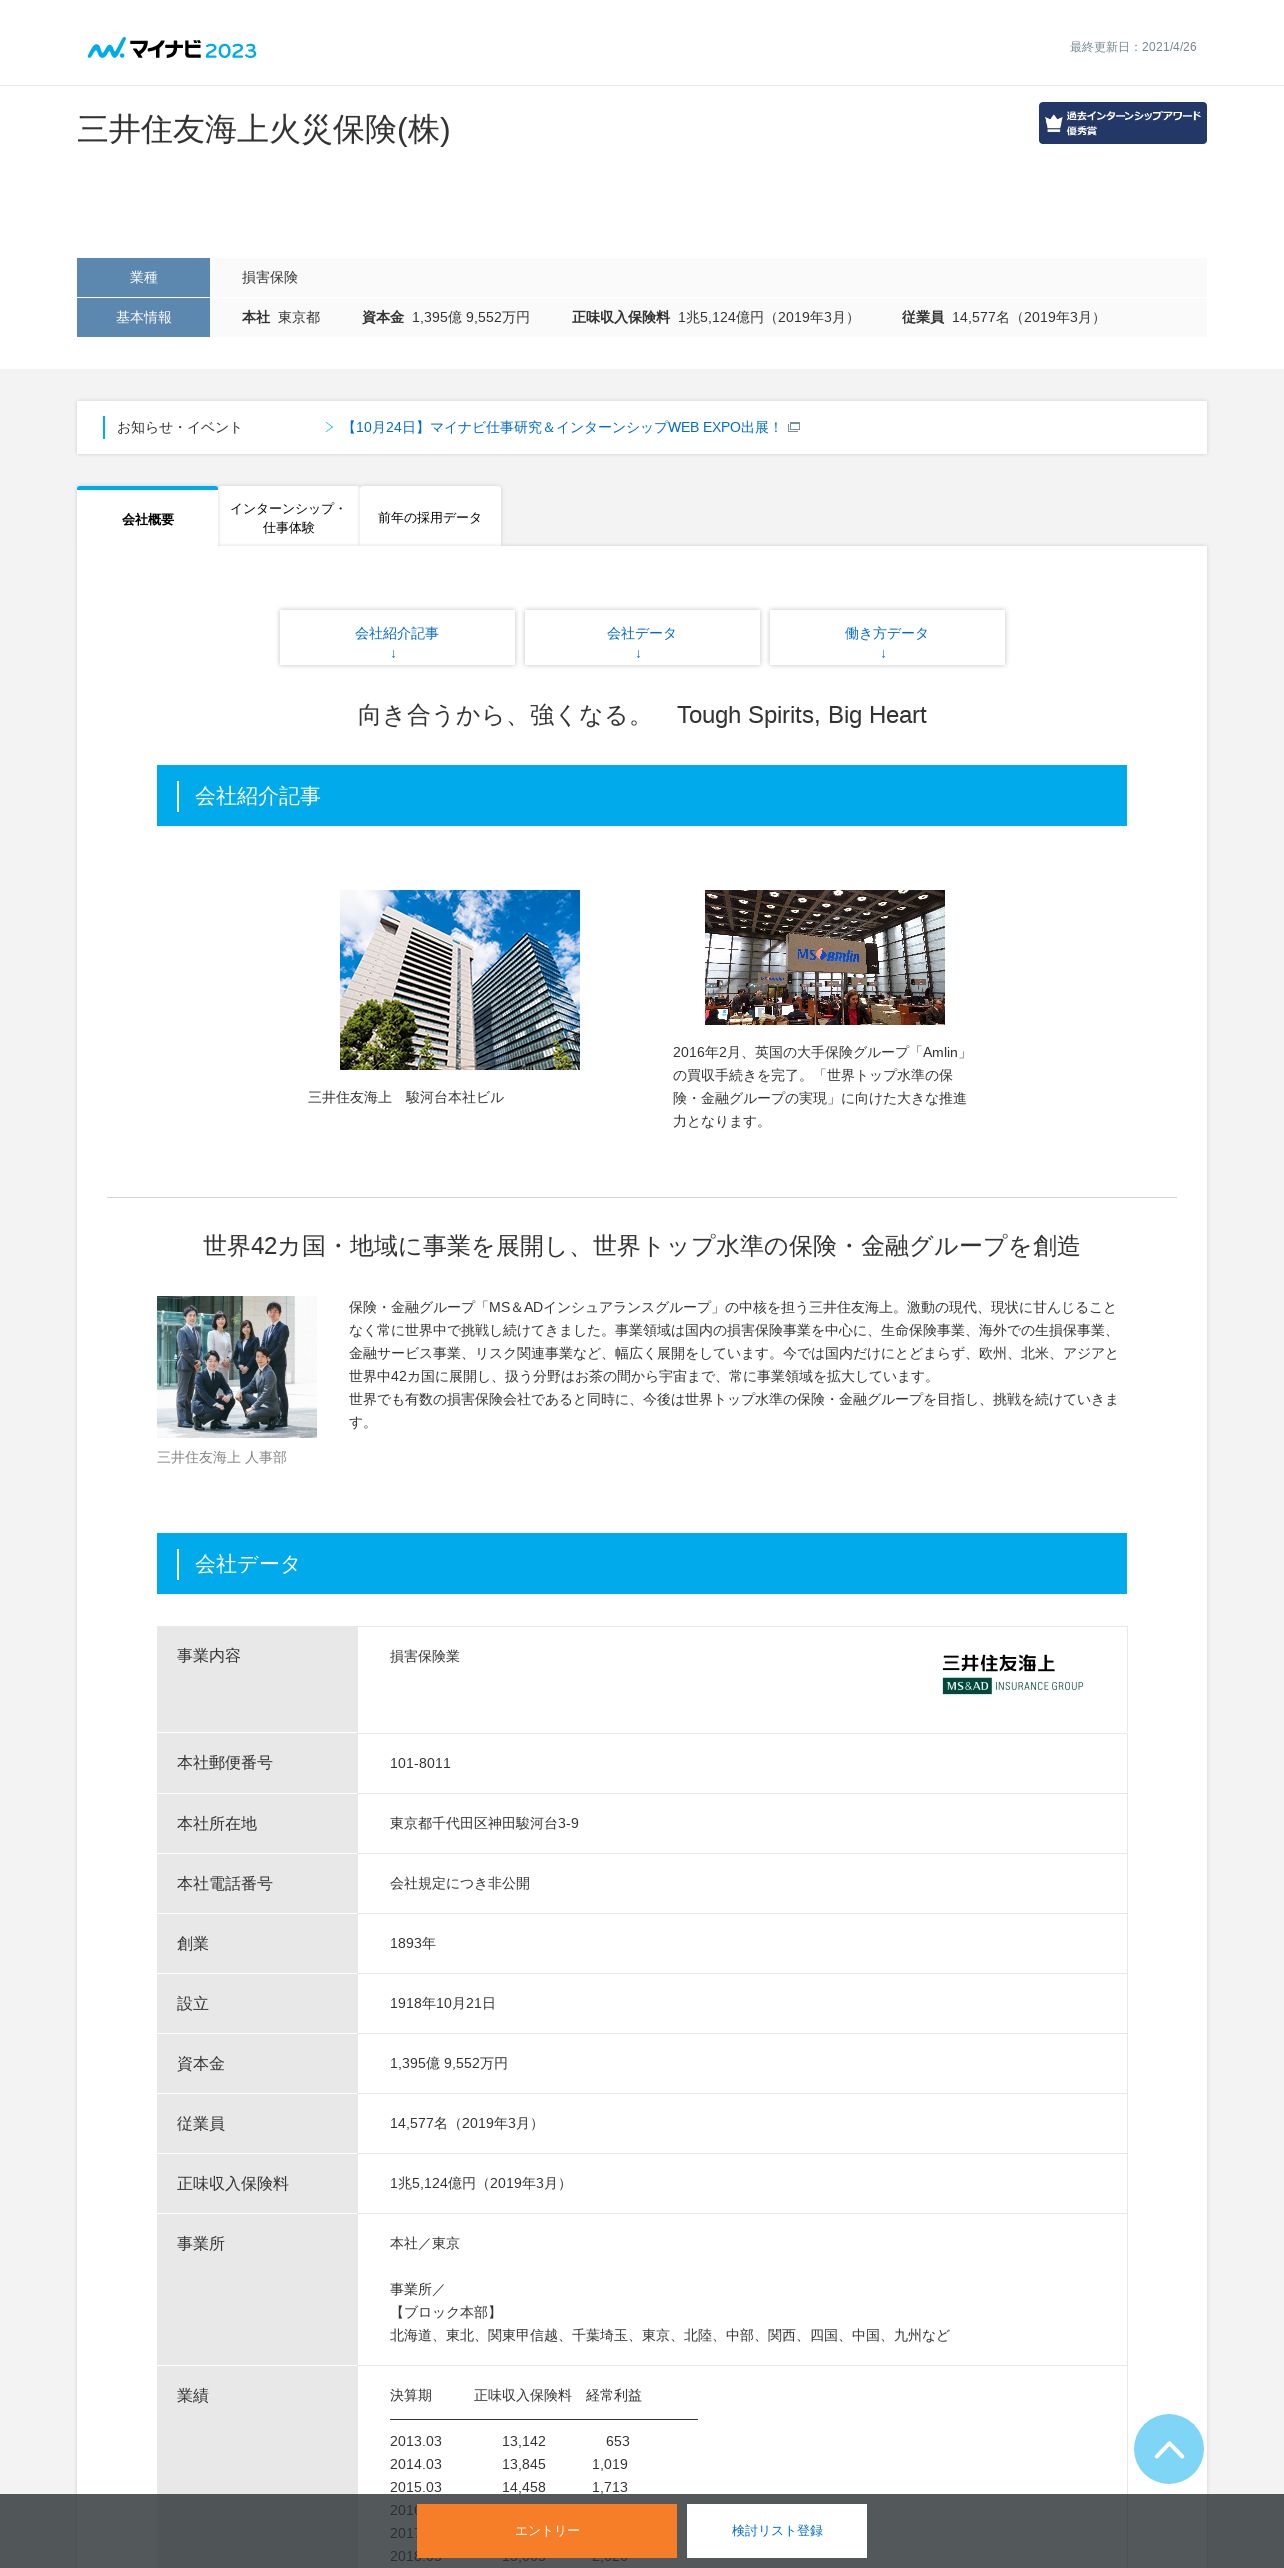Click the 損害保険業 value

pos(425,1656)
